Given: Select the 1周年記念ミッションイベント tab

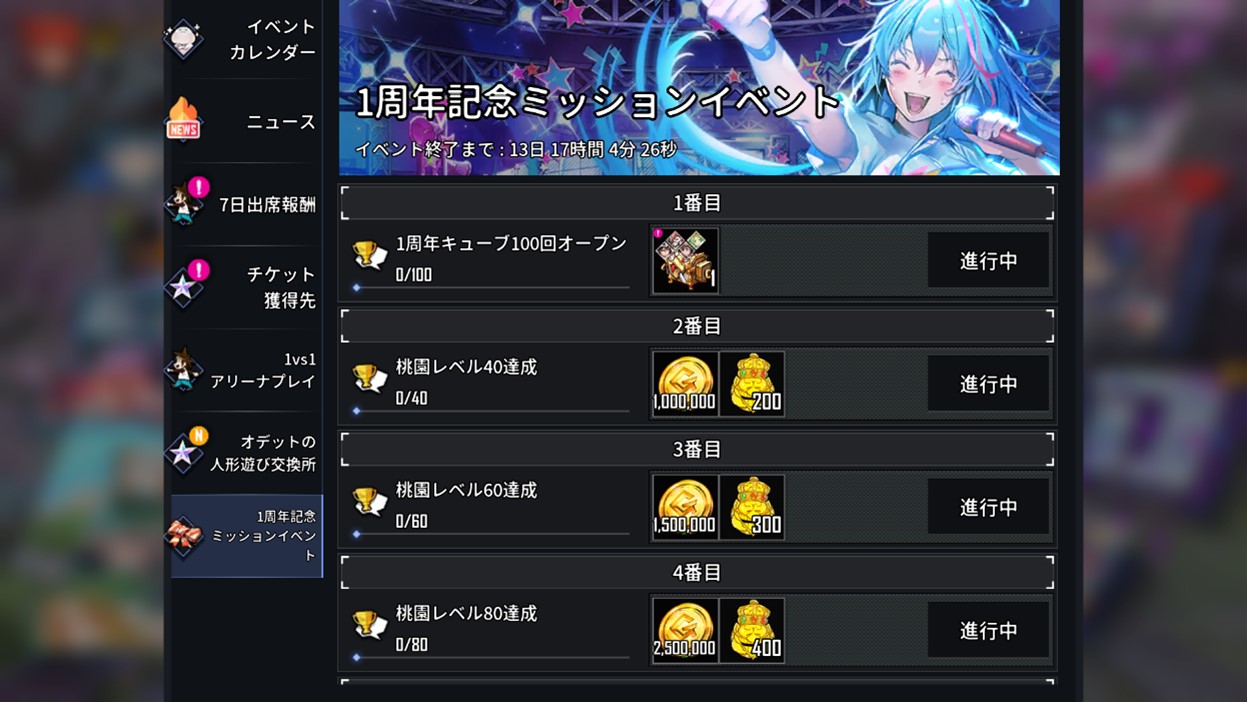Looking at the screenshot, I should point(247,536).
